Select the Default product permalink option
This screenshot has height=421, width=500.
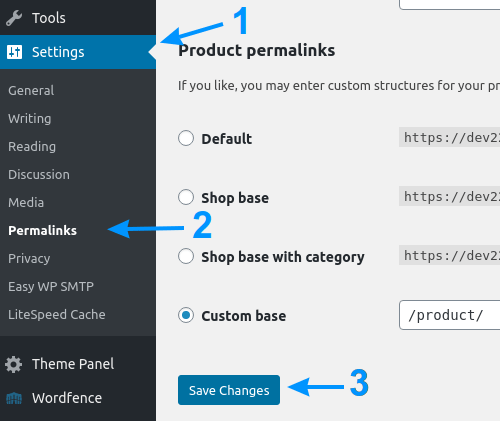(x=186, y=138)
